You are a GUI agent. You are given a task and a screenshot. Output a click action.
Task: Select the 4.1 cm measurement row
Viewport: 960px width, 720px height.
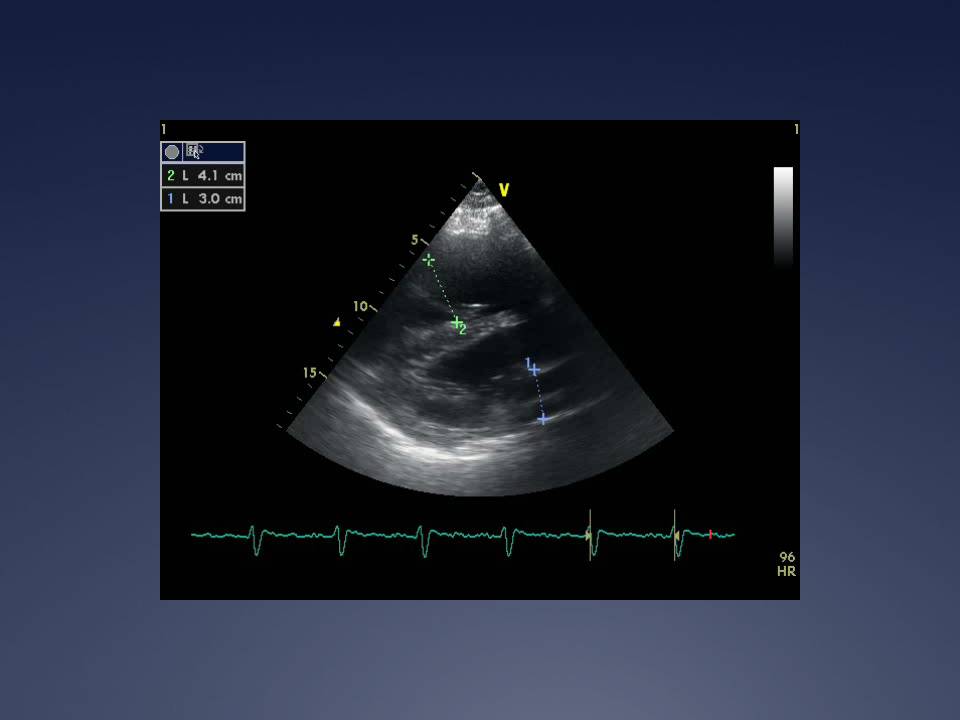pos(203,175)
